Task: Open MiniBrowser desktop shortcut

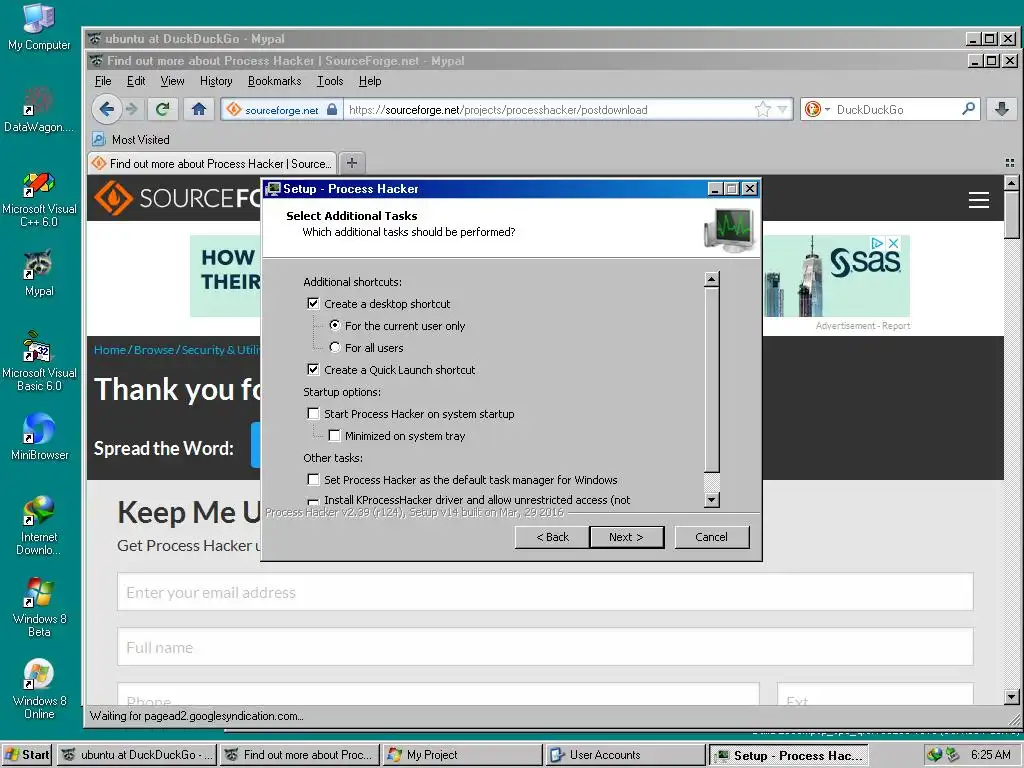Action: point(39,436)
